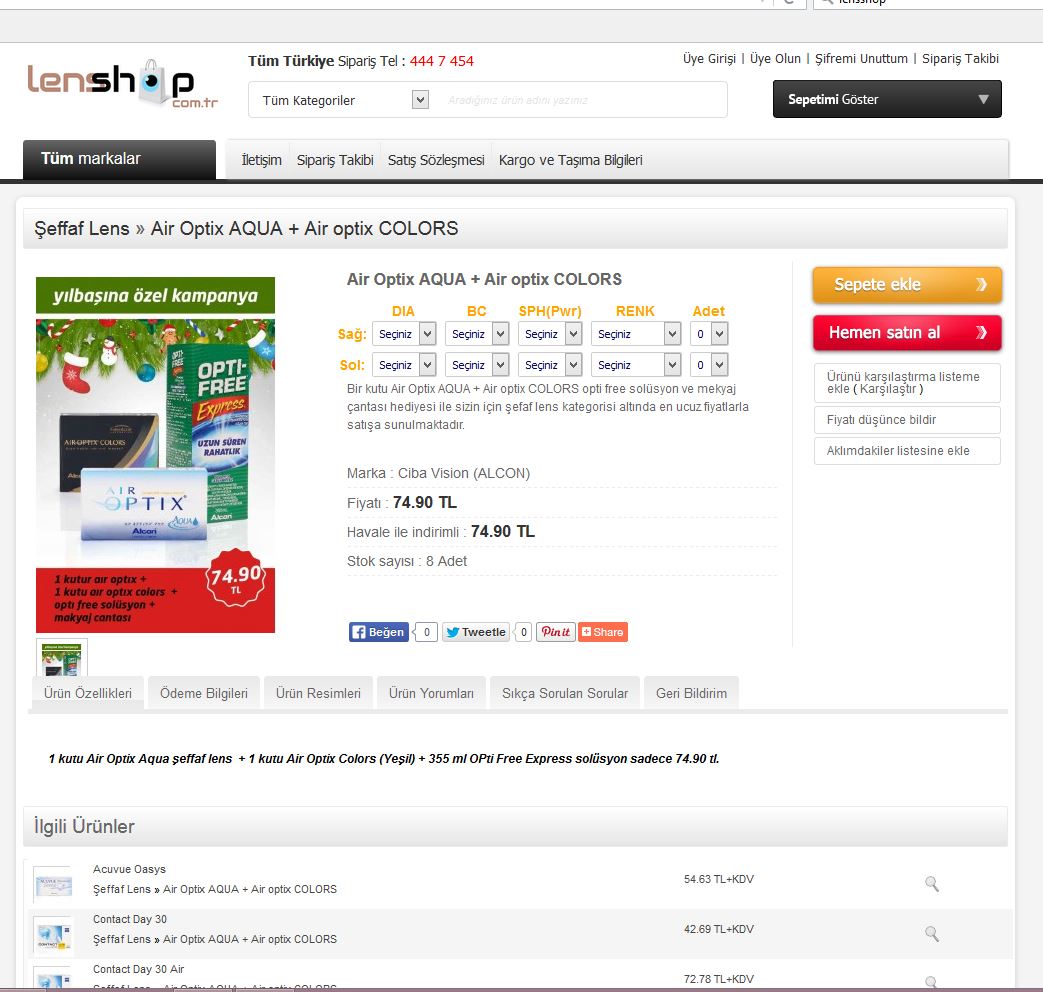
Task: Open Sağ BC dropdown
Action: (x=477, y=334)
